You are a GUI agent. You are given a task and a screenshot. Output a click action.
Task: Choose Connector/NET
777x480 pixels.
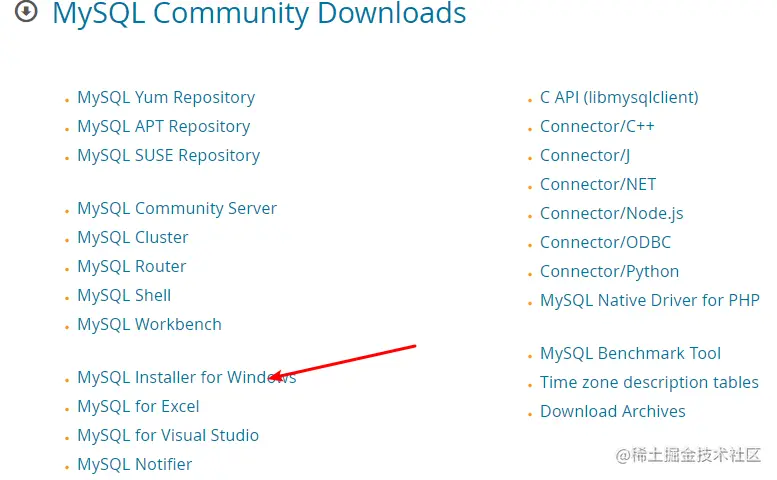click(598, 184)
